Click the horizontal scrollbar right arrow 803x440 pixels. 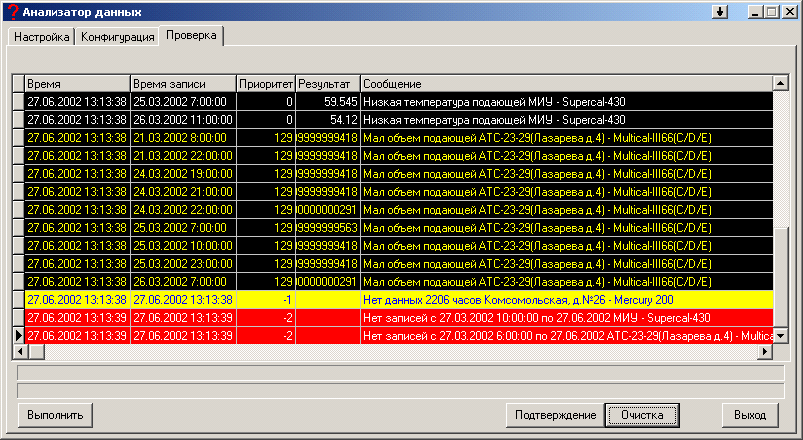765,351
